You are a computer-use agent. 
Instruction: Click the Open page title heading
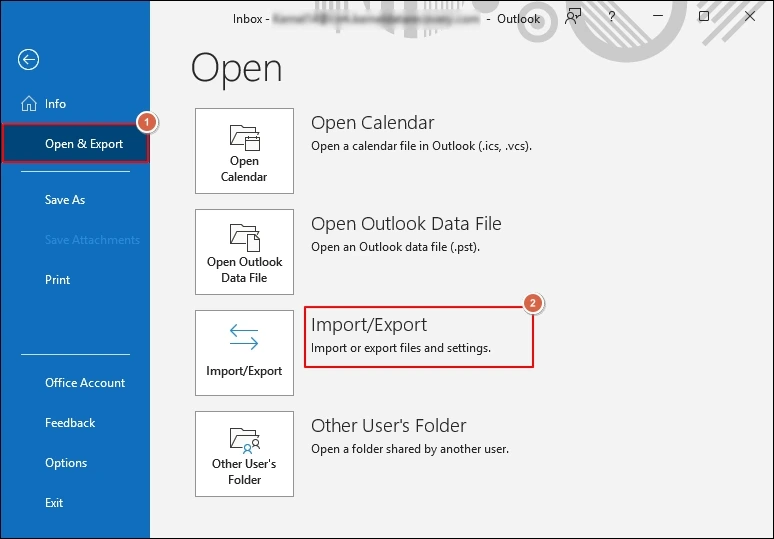point(237,69)
